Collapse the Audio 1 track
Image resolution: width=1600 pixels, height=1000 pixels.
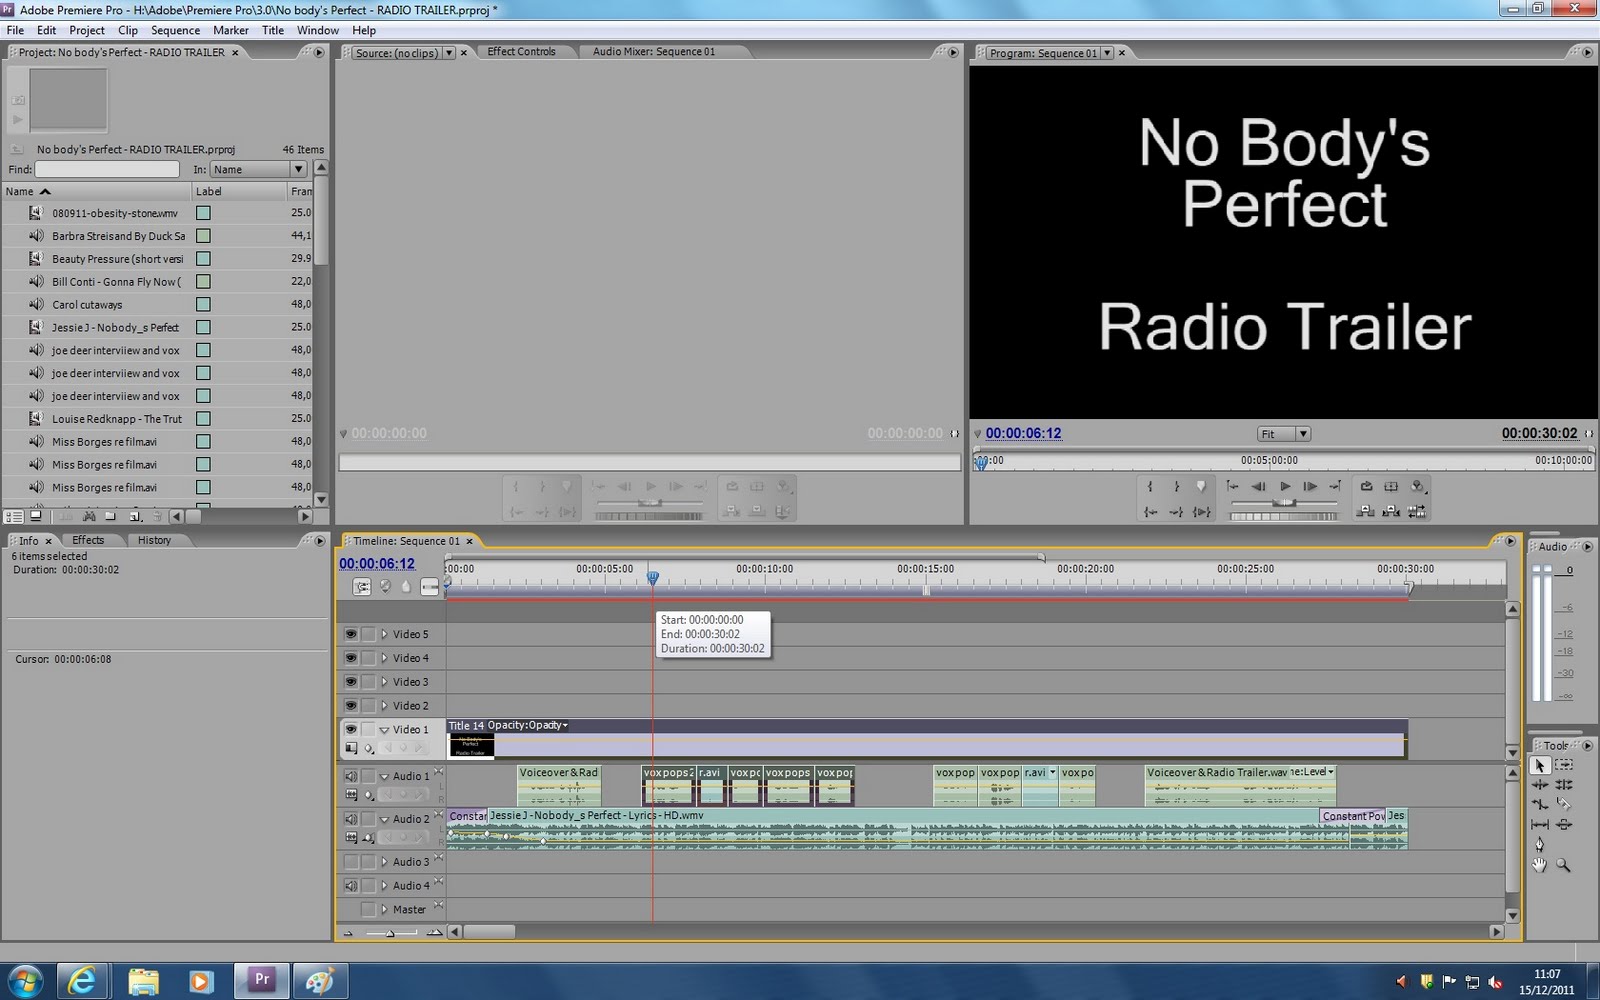point(384,776)
